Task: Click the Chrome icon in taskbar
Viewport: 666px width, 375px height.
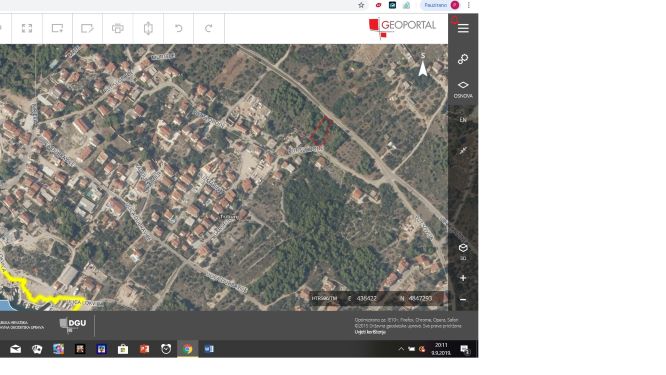Action: [187, 349]
